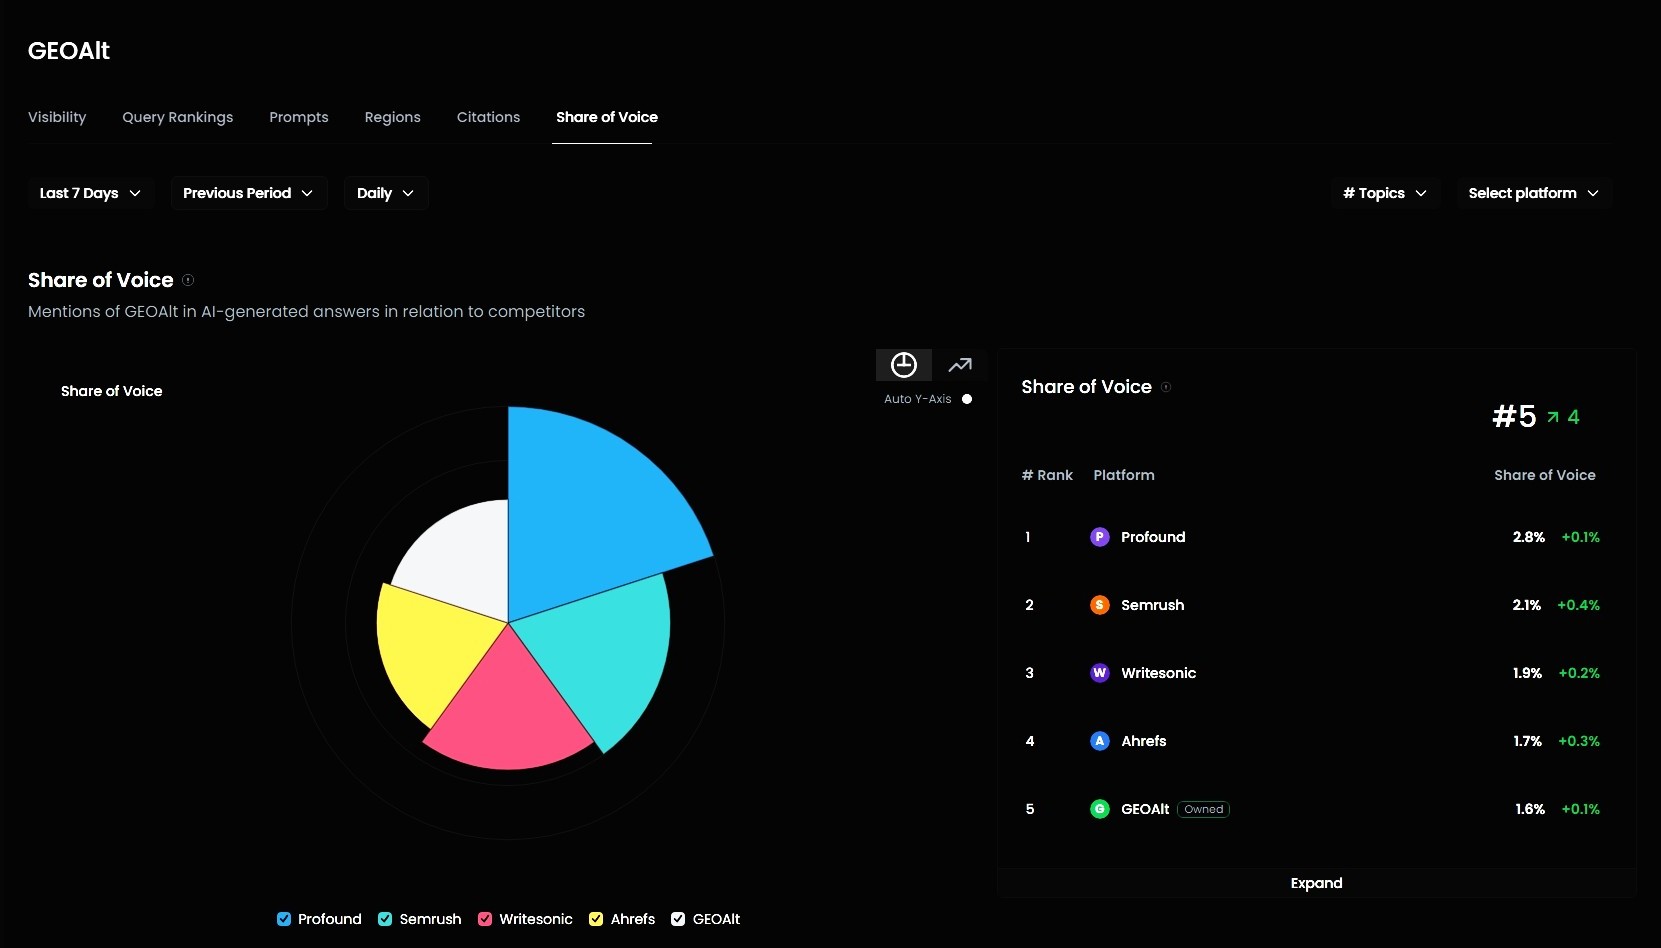
Task: Click the GEOAlt platform icon in row 5
Action: pyautogui.click(x=1100, y=809)
